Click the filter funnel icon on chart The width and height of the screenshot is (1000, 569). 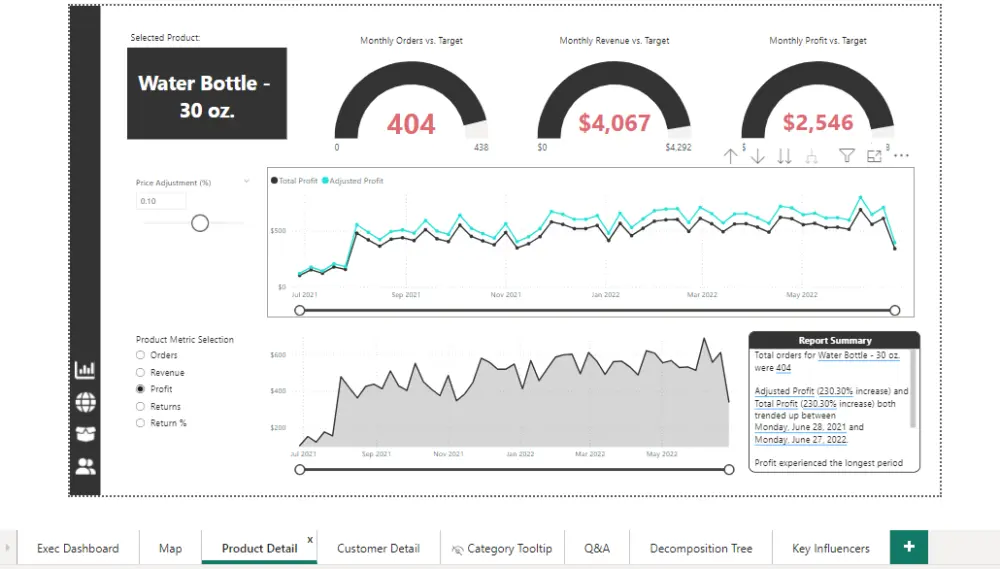click(846, 156)
